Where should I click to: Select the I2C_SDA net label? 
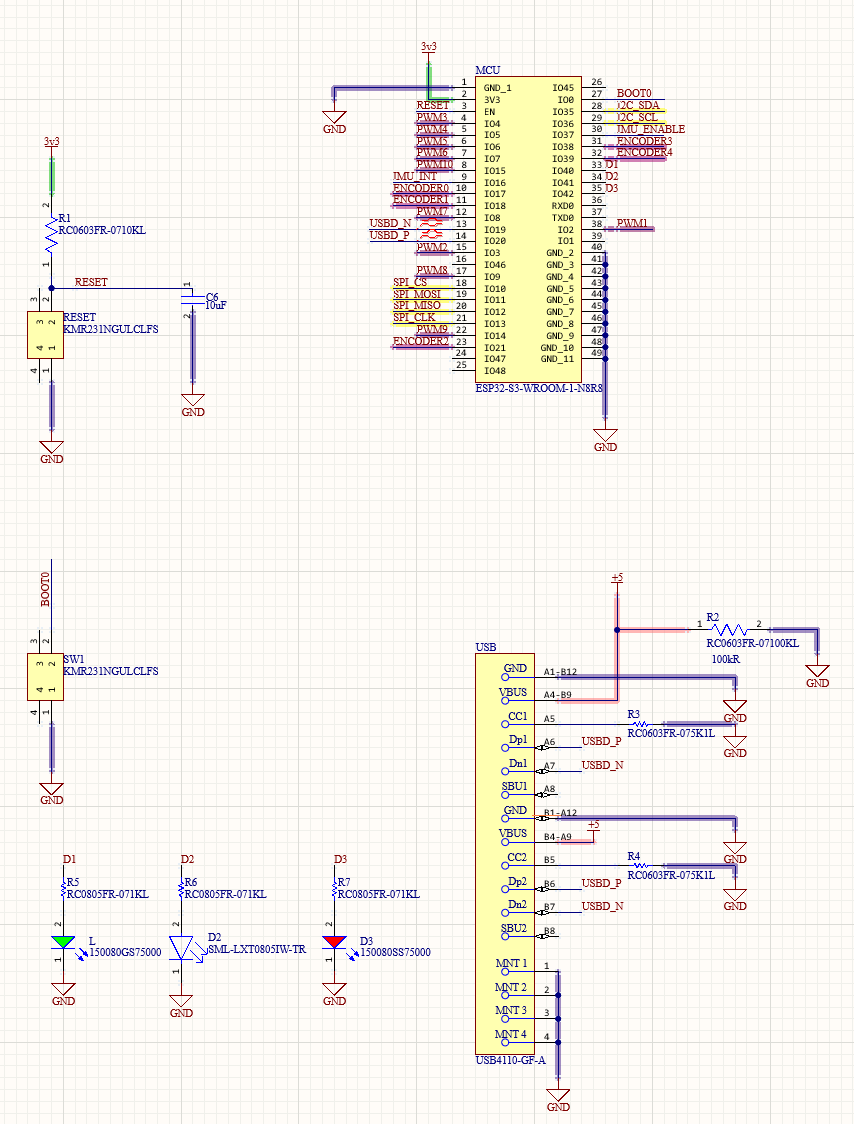tap(638, 105)
